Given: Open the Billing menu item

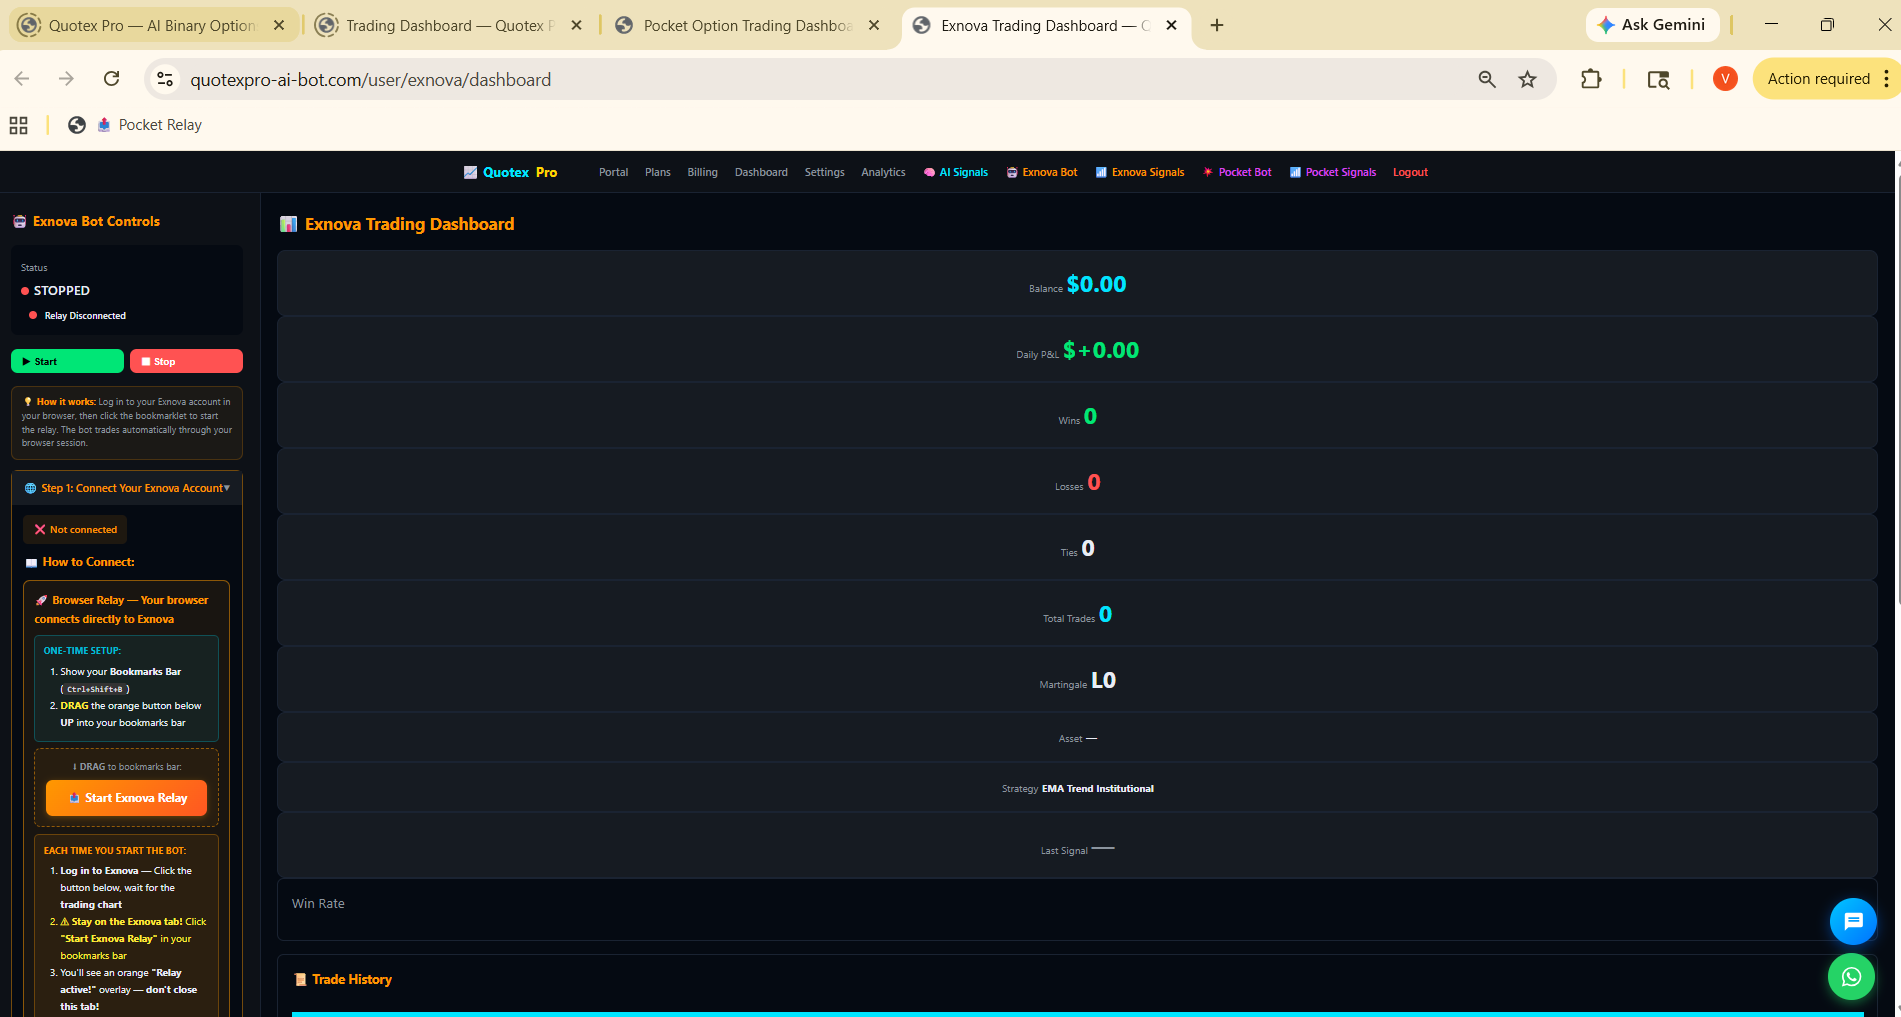Looking at the screenshot, I should pos(702,172).
